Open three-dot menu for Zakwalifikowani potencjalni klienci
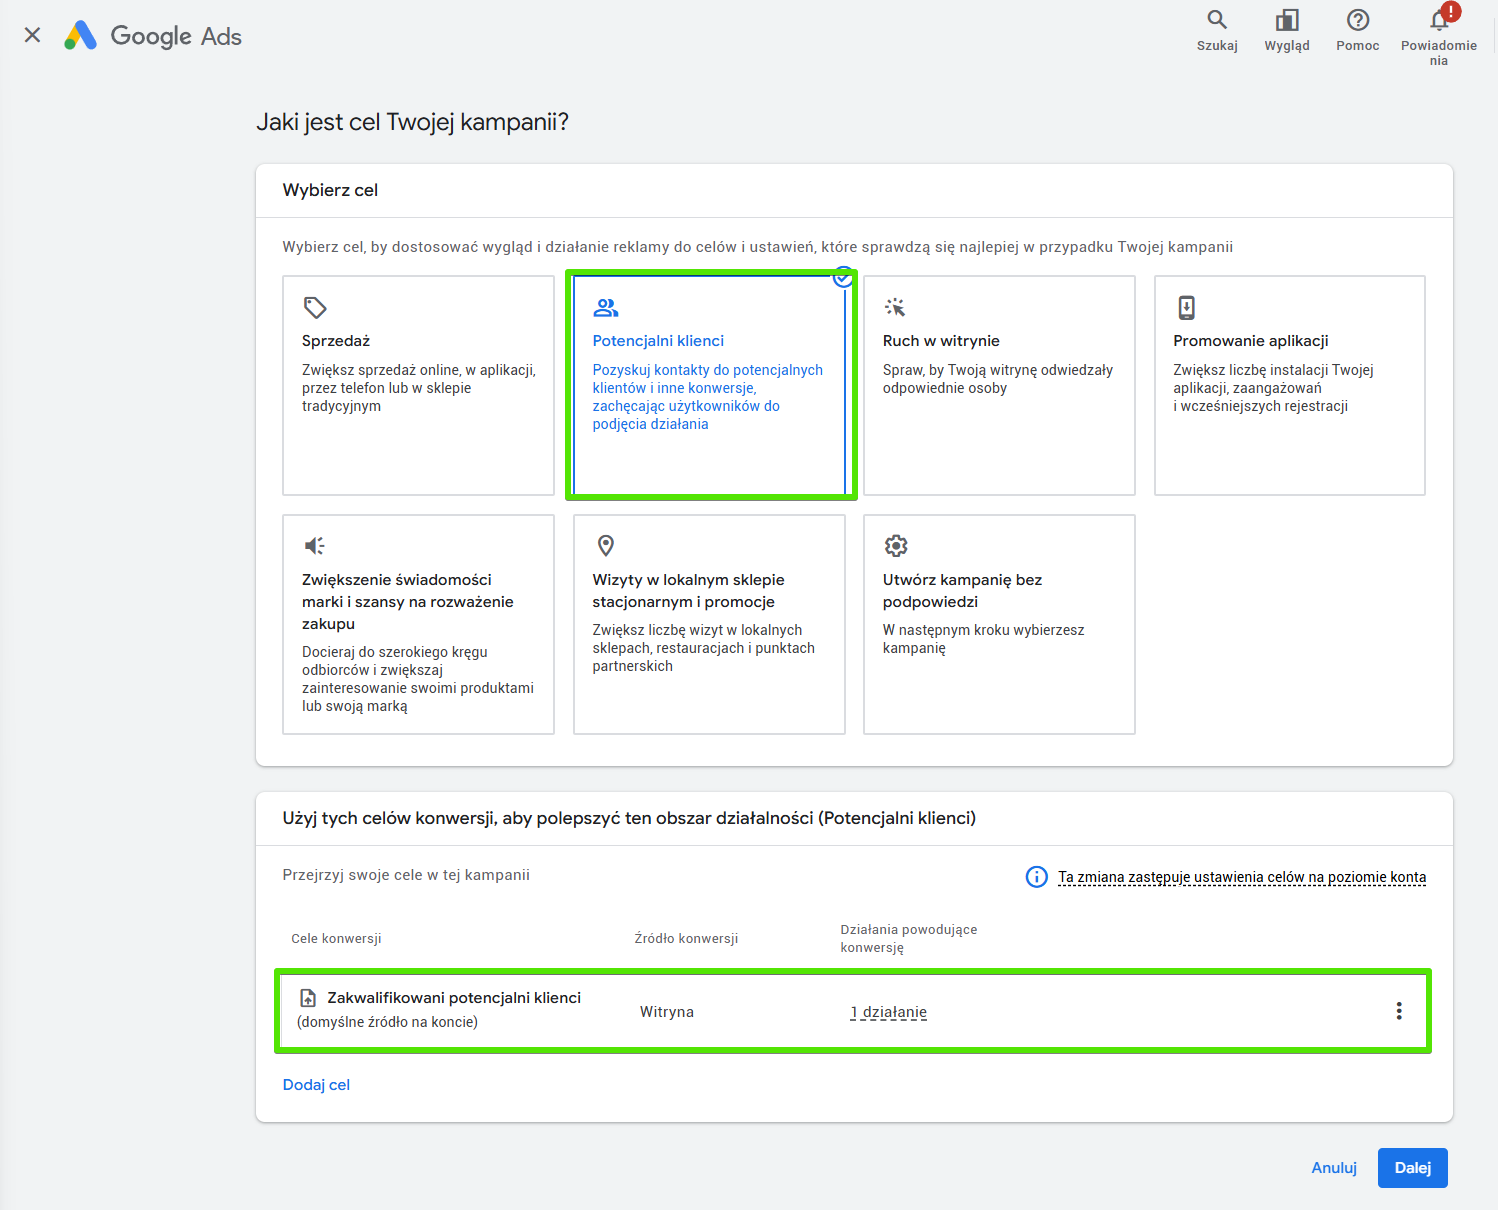1498x1210 pixels. point(1398,1011)
